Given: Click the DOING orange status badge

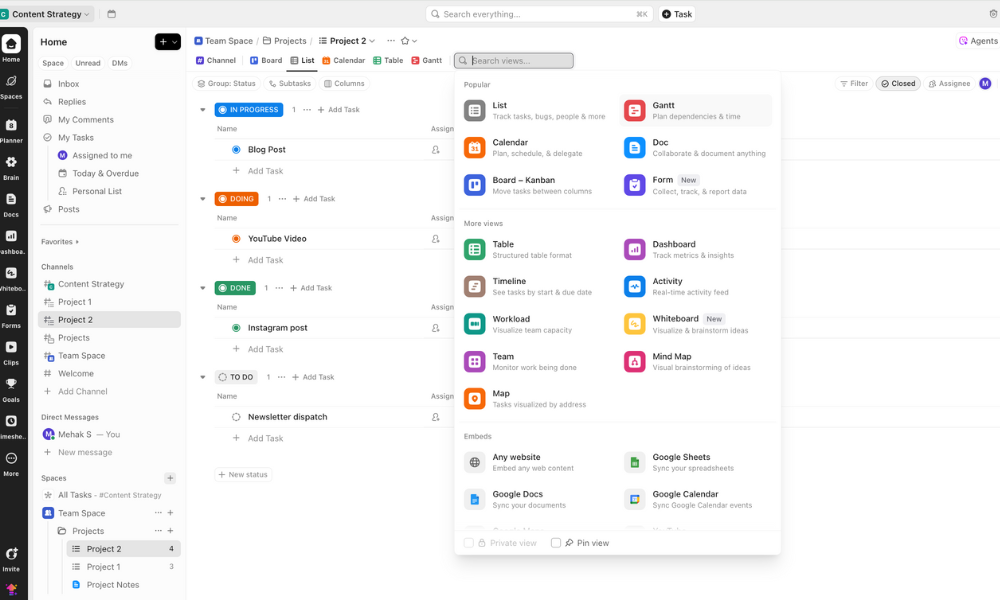Looking at the screenshot, I should coord(236,199).
